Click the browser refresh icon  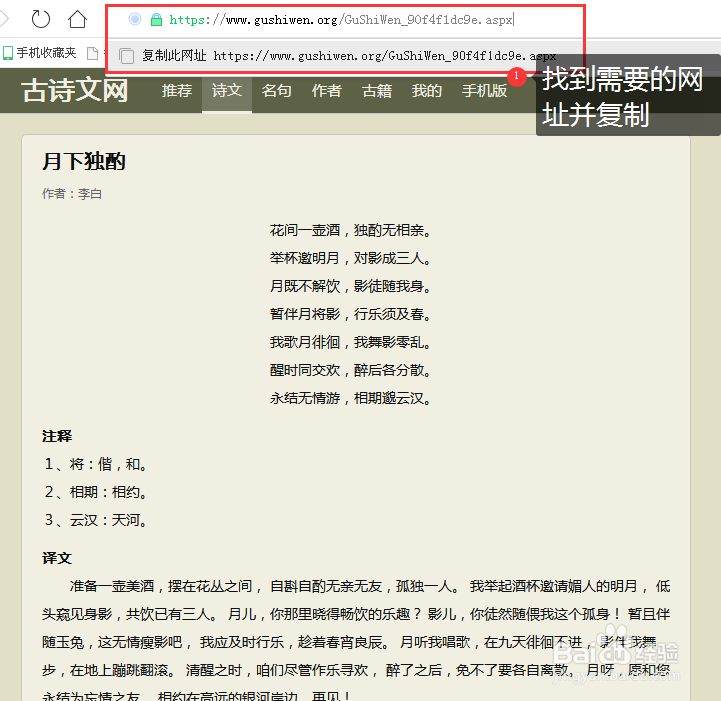click(x=40, y=19)
